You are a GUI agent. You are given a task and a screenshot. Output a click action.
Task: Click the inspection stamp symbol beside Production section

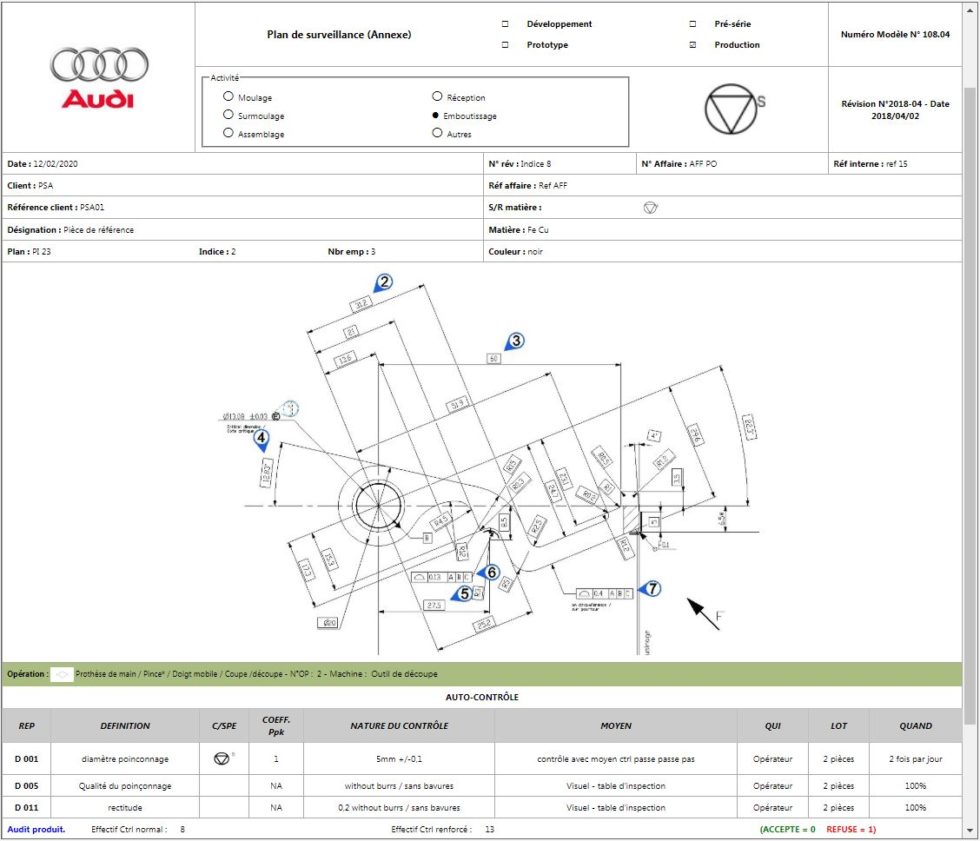731,110
